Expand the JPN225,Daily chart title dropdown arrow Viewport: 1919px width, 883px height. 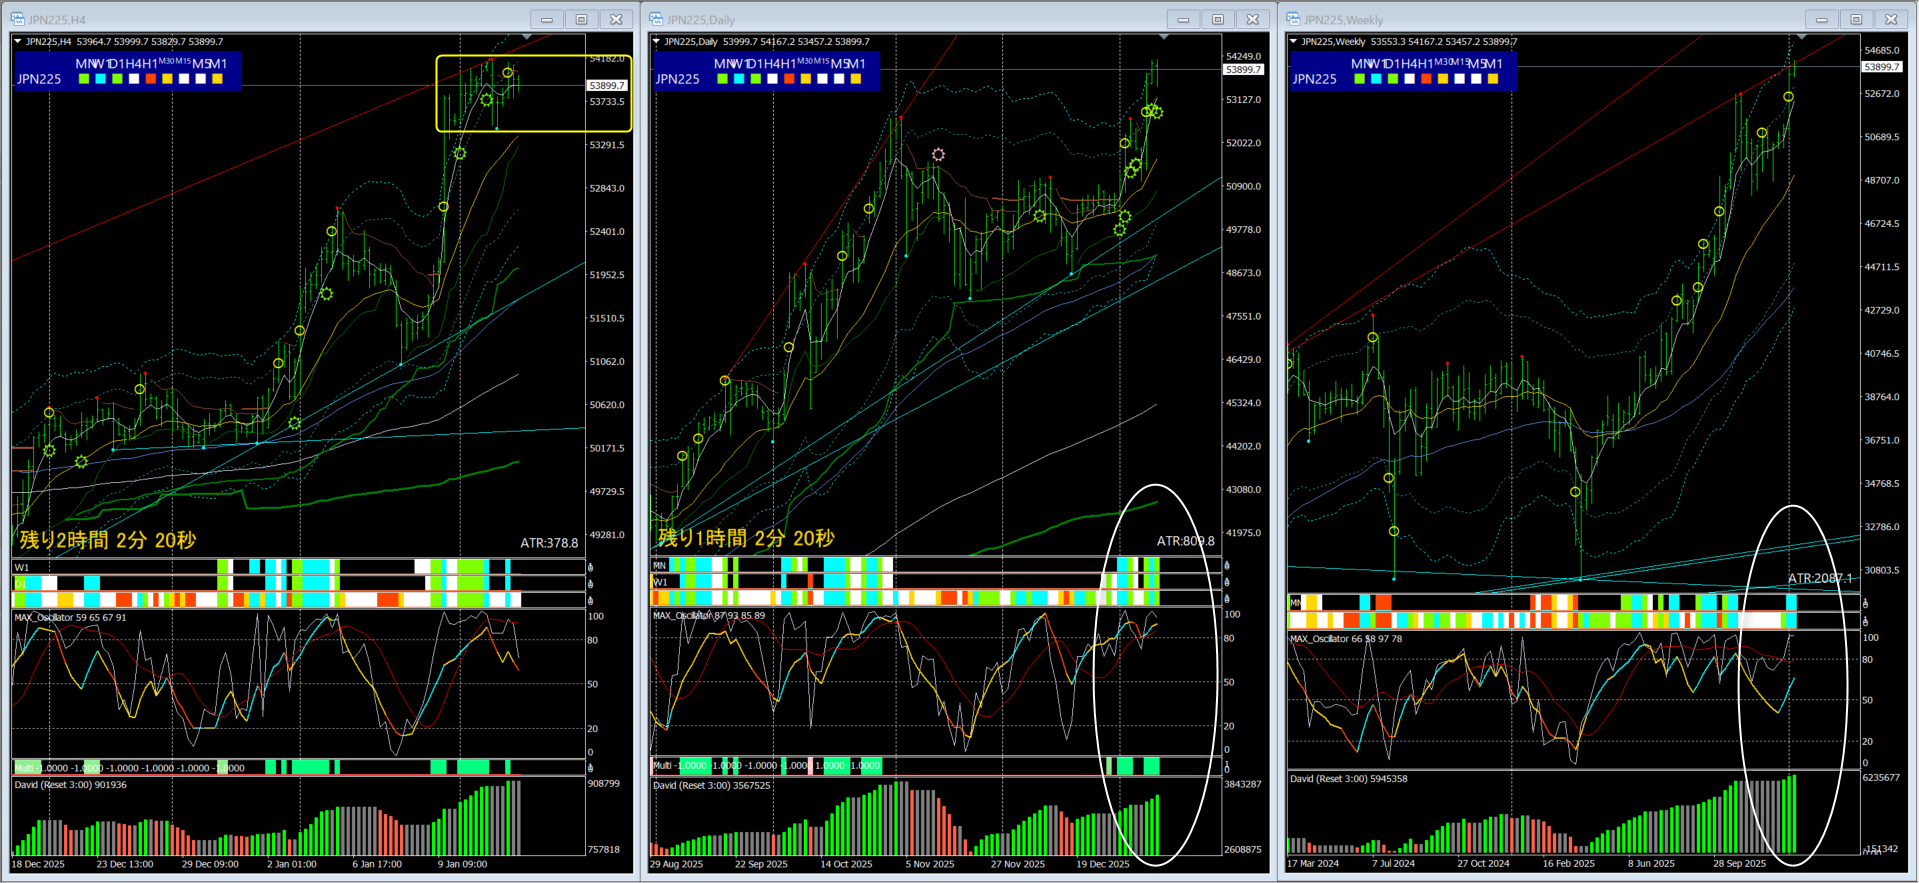656,42
